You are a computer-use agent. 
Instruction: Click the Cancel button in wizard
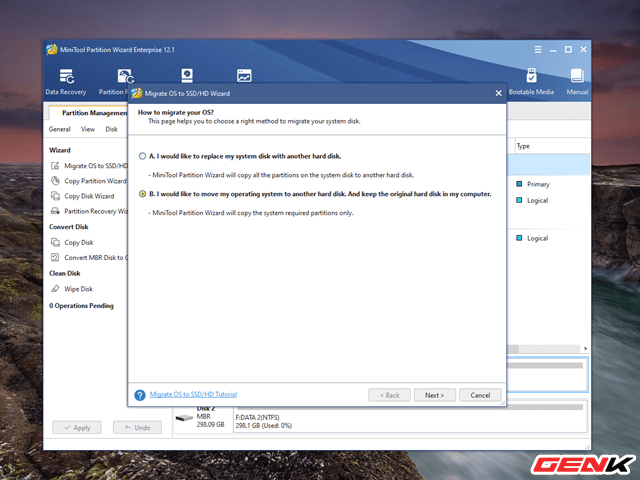coord(480,395)
